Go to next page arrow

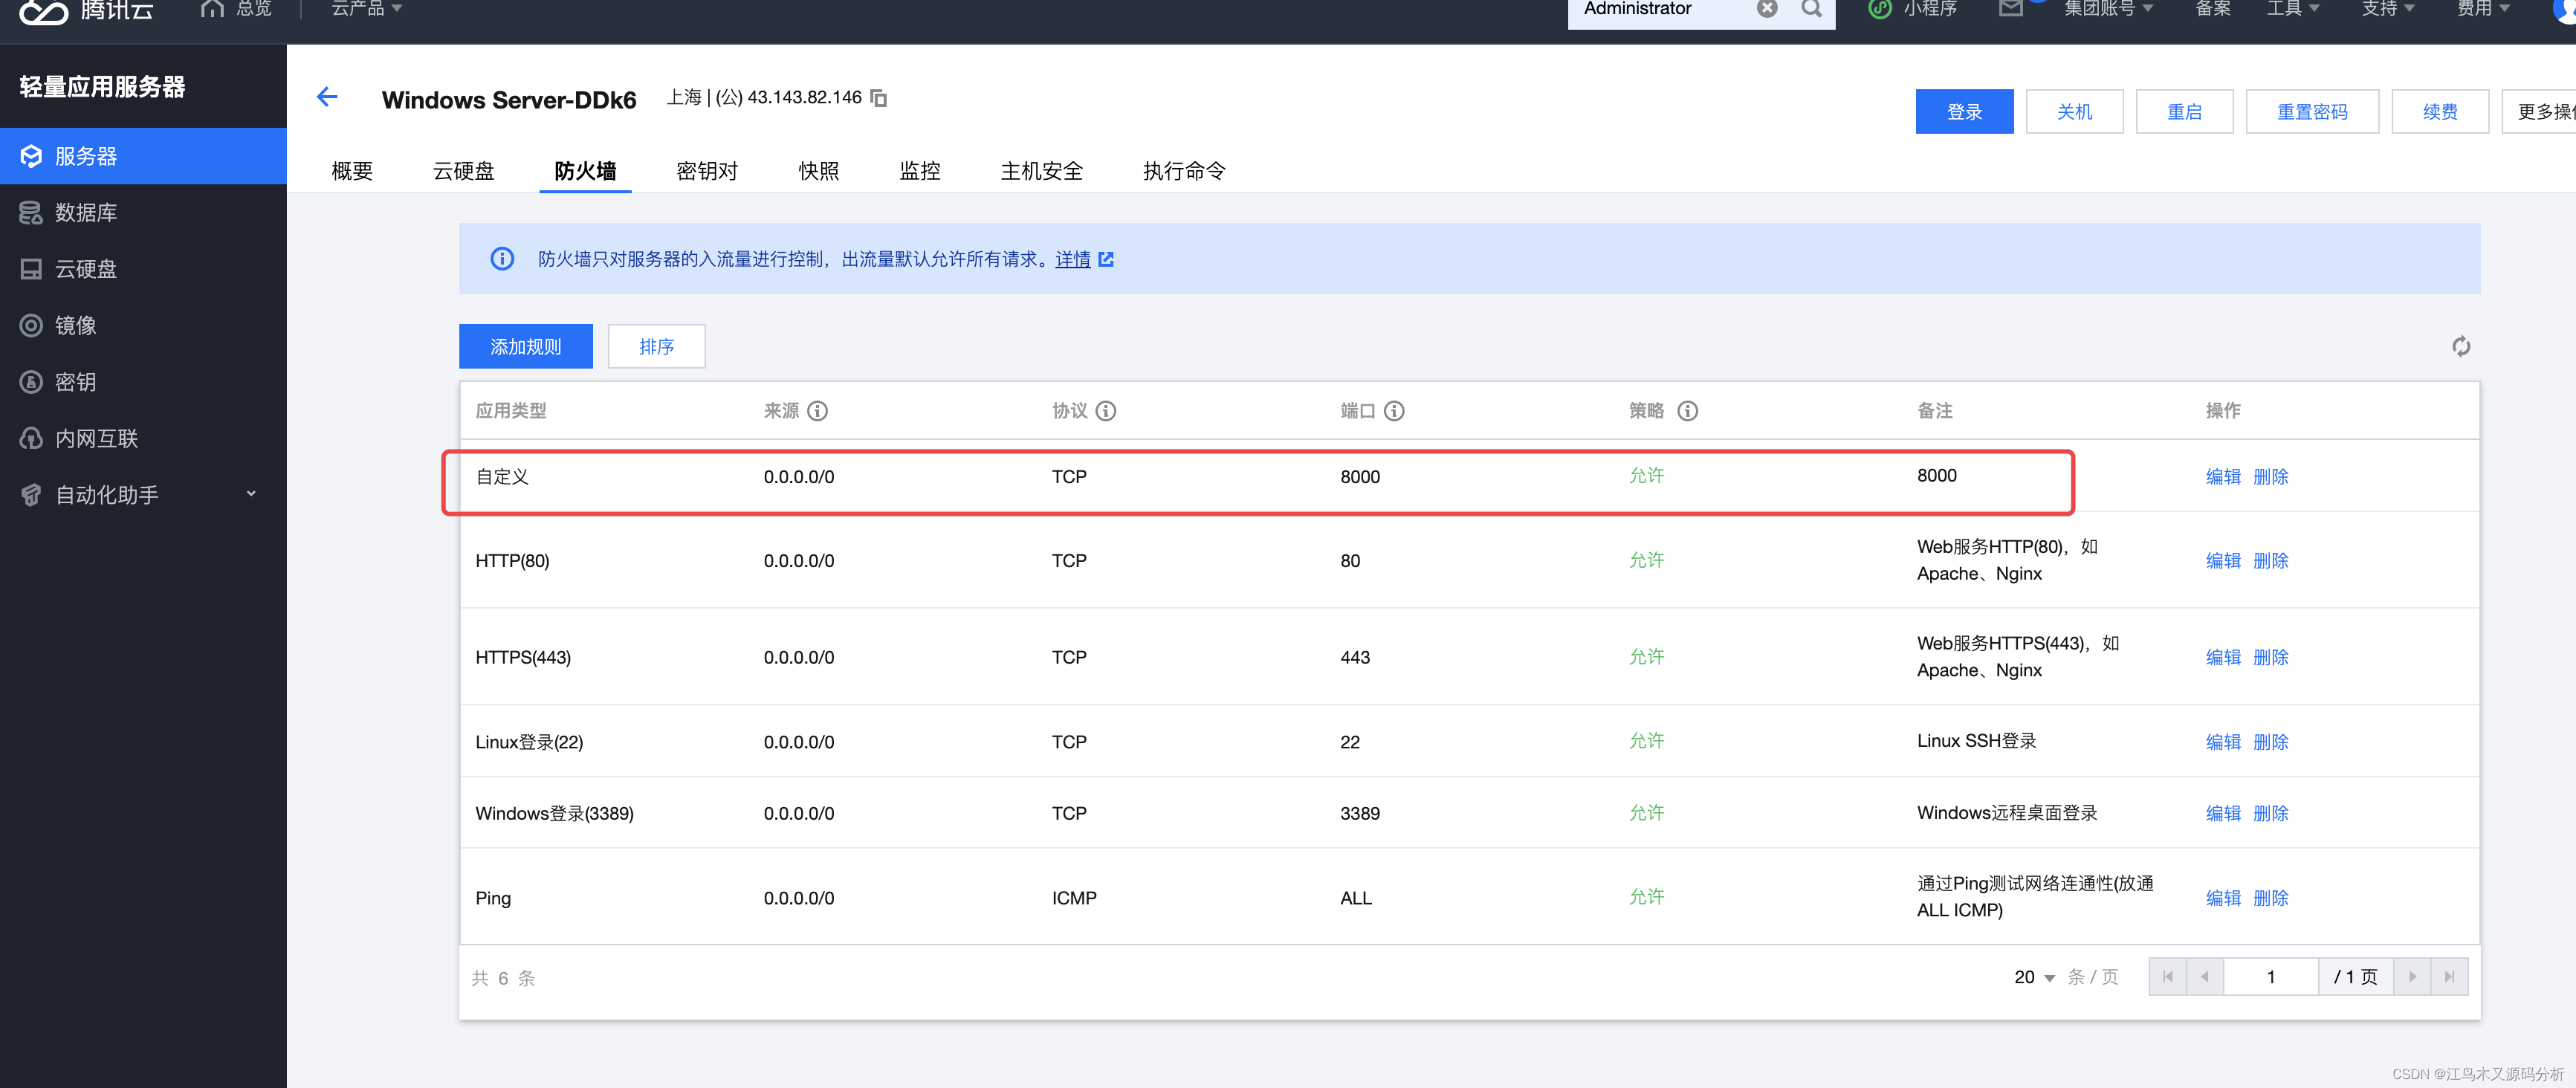click(x=2412, y=977)
